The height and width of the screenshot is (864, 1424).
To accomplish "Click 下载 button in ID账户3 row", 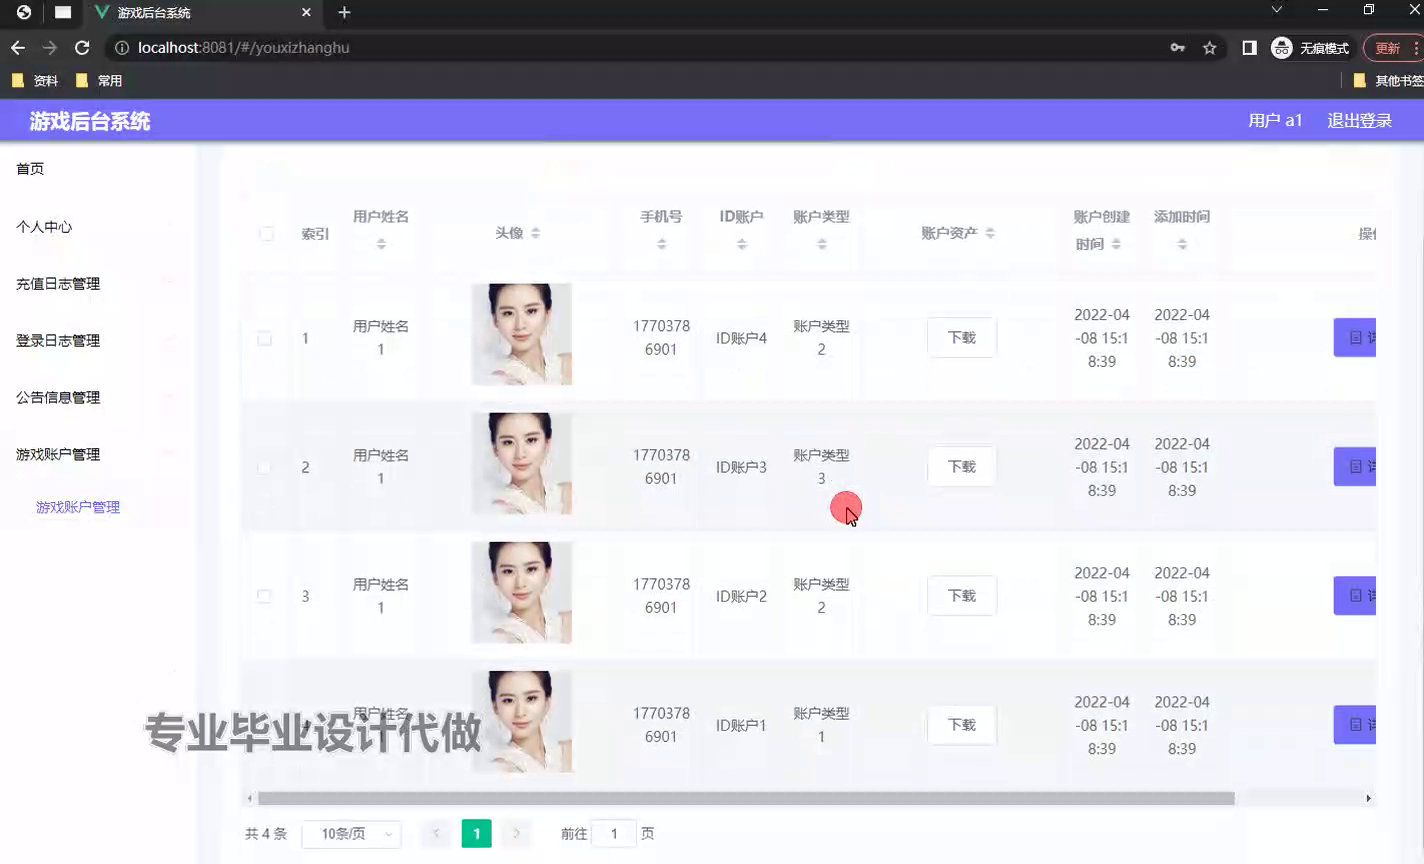I will pyautogui.click(x=962, y=467).
